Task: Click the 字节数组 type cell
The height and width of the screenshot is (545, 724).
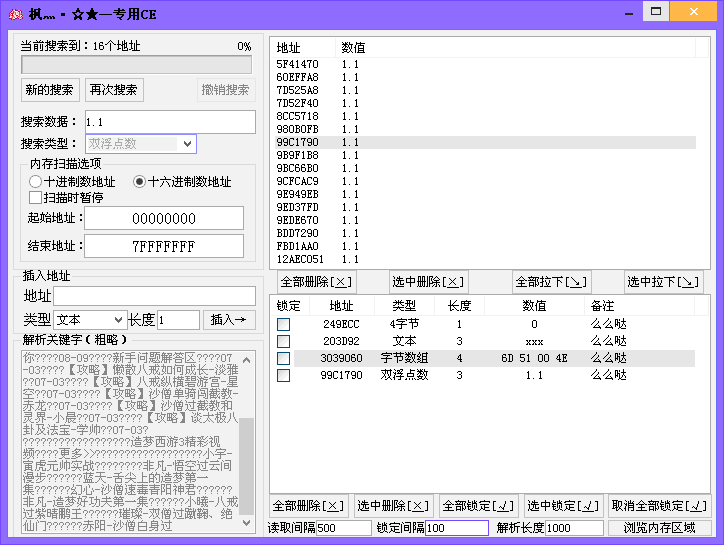Action: point(404,358)
